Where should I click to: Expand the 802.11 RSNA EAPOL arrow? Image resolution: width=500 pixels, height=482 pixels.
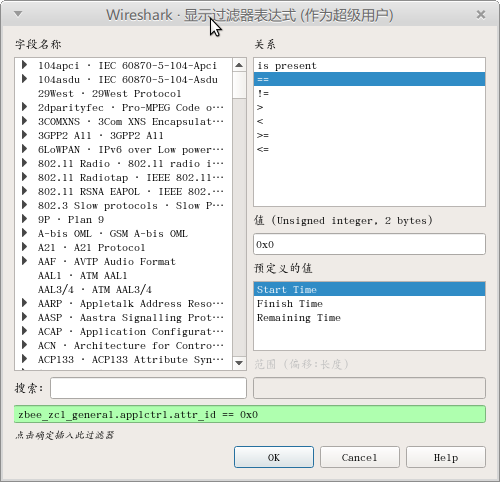[x=24, y=191]
